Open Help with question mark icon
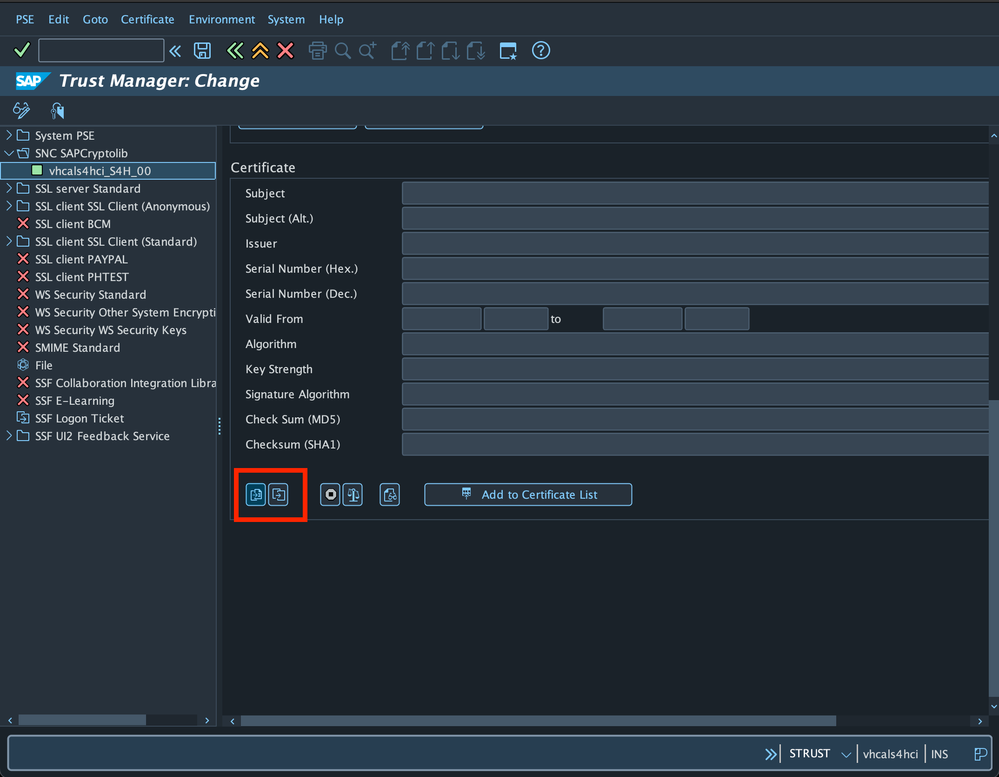The width and height of the screenshot is (999, 777). 541,50
